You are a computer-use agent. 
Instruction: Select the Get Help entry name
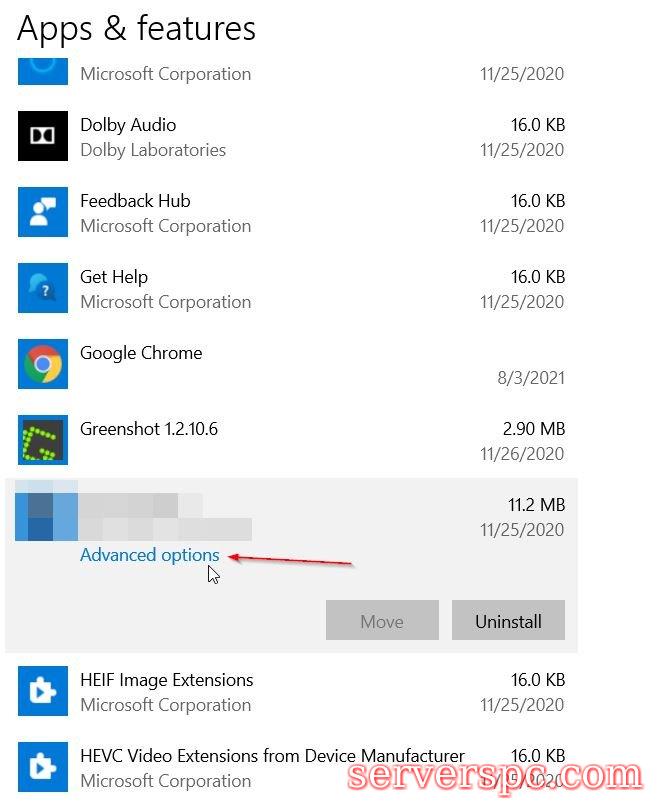114,277
